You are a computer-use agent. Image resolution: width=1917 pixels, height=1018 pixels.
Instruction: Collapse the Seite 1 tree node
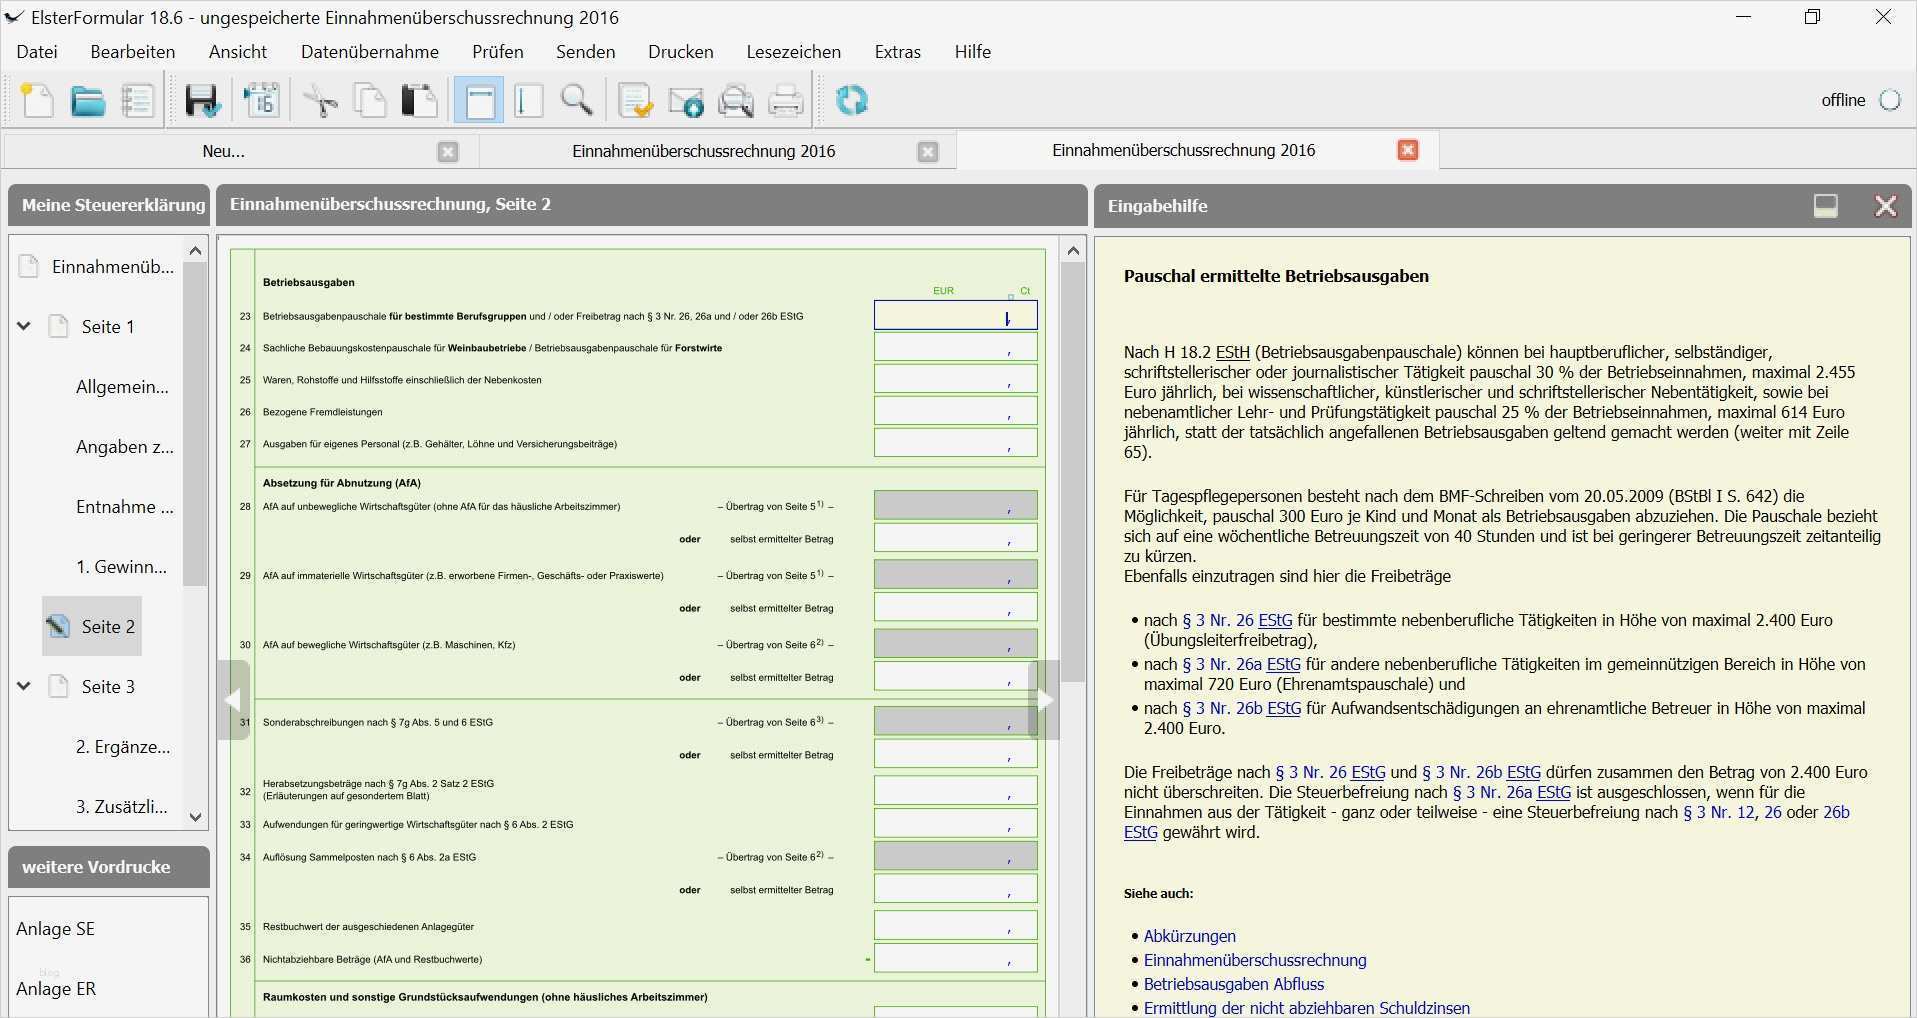pos(24,326)
